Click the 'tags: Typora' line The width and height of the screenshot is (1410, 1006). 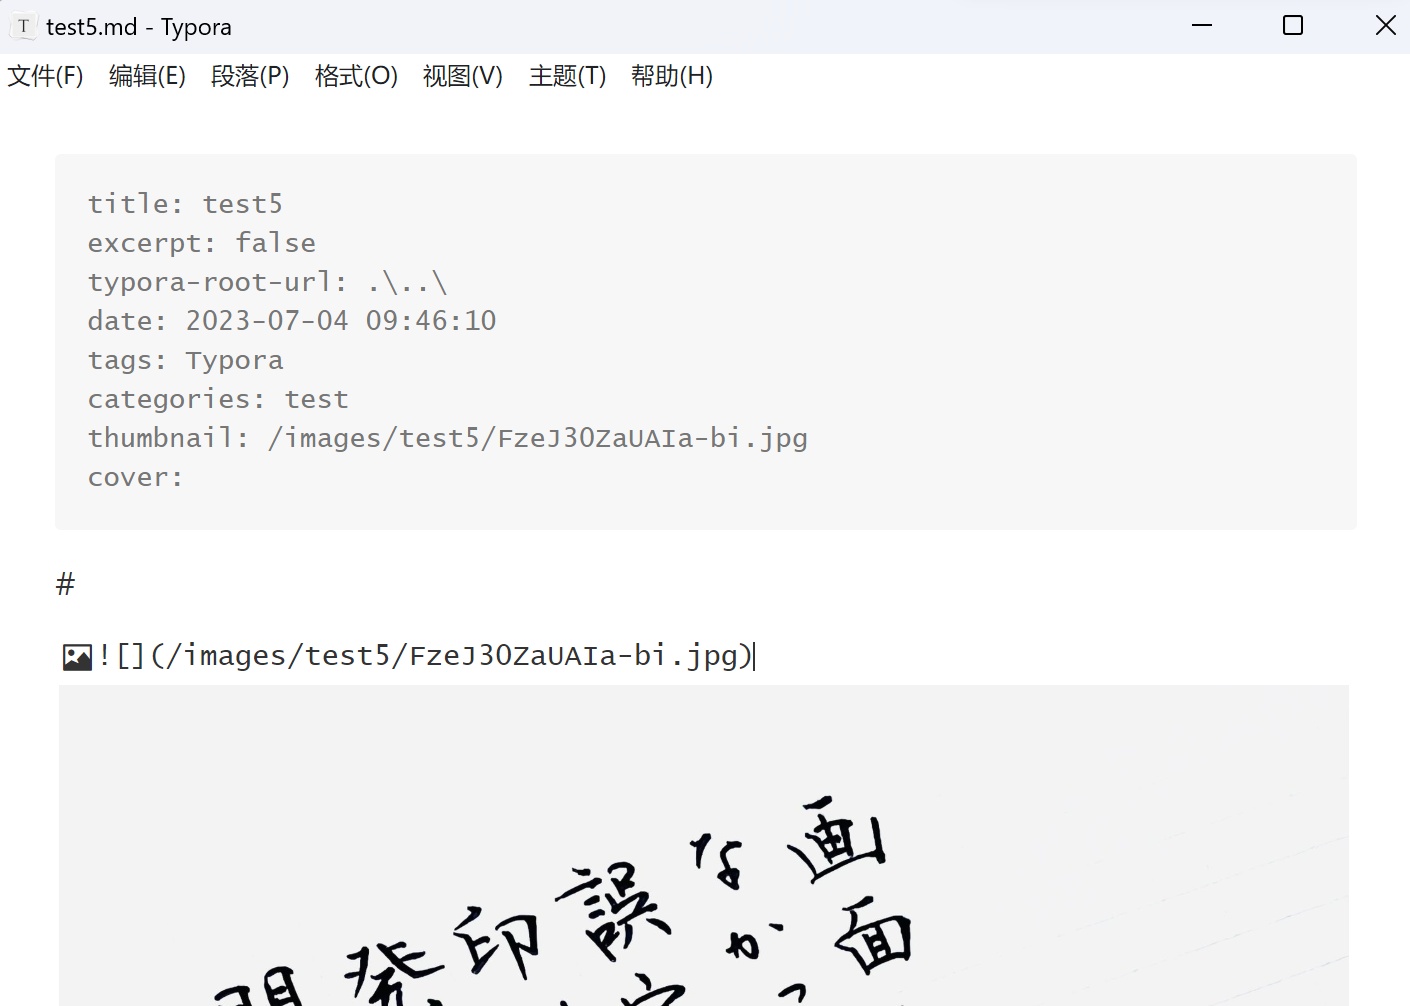pyautogui.click(x=185, y=360)
